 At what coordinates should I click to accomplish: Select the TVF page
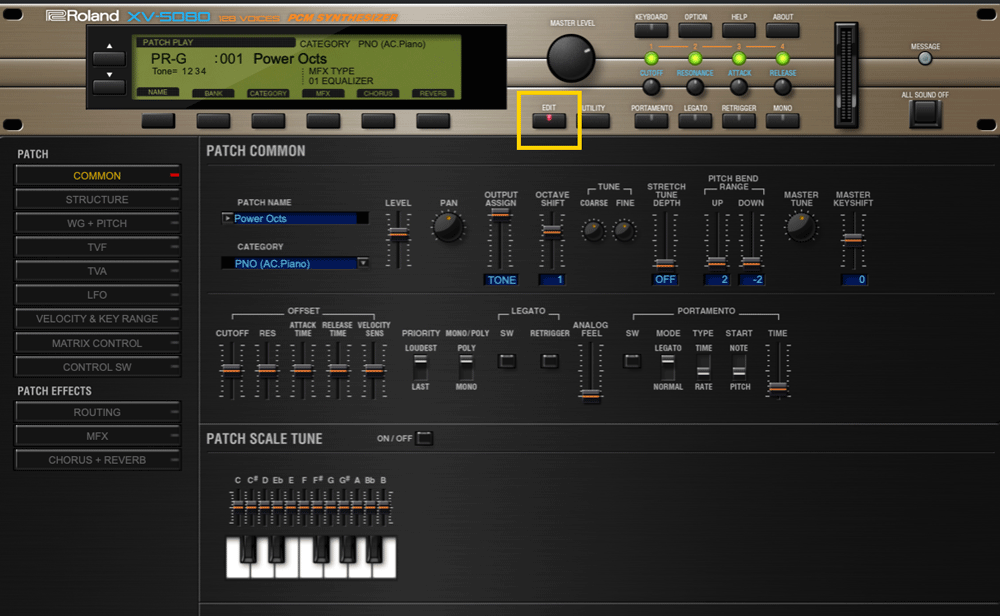click(98, 247)
